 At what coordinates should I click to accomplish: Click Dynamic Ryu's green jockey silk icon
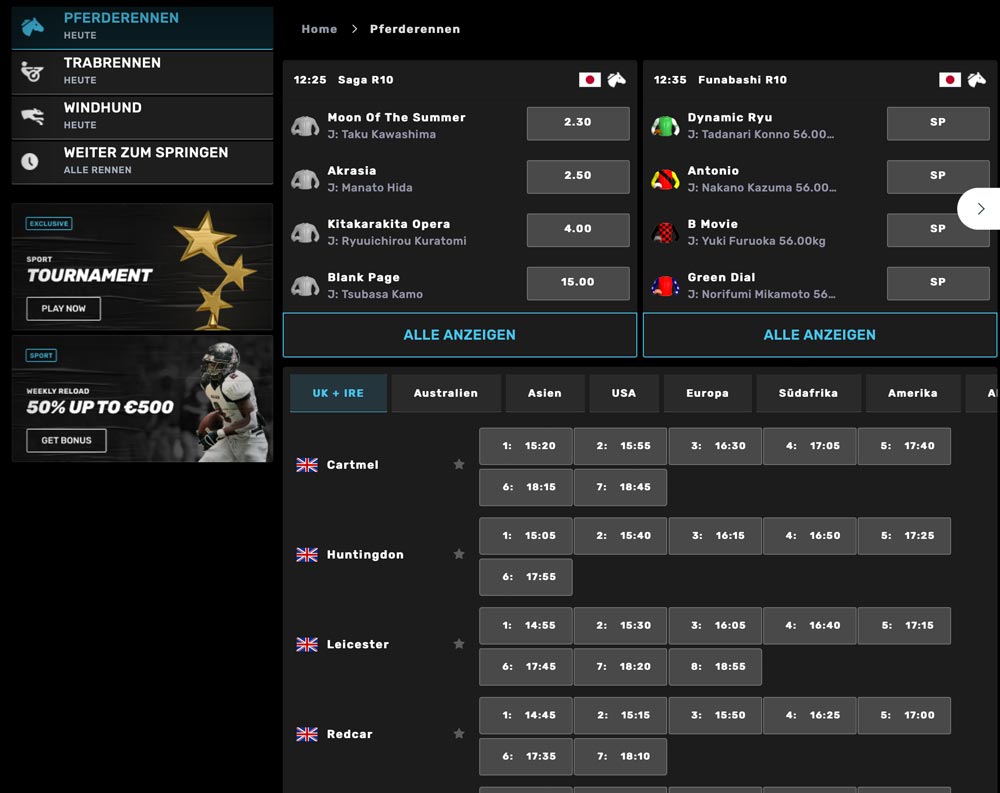point(665,126)
